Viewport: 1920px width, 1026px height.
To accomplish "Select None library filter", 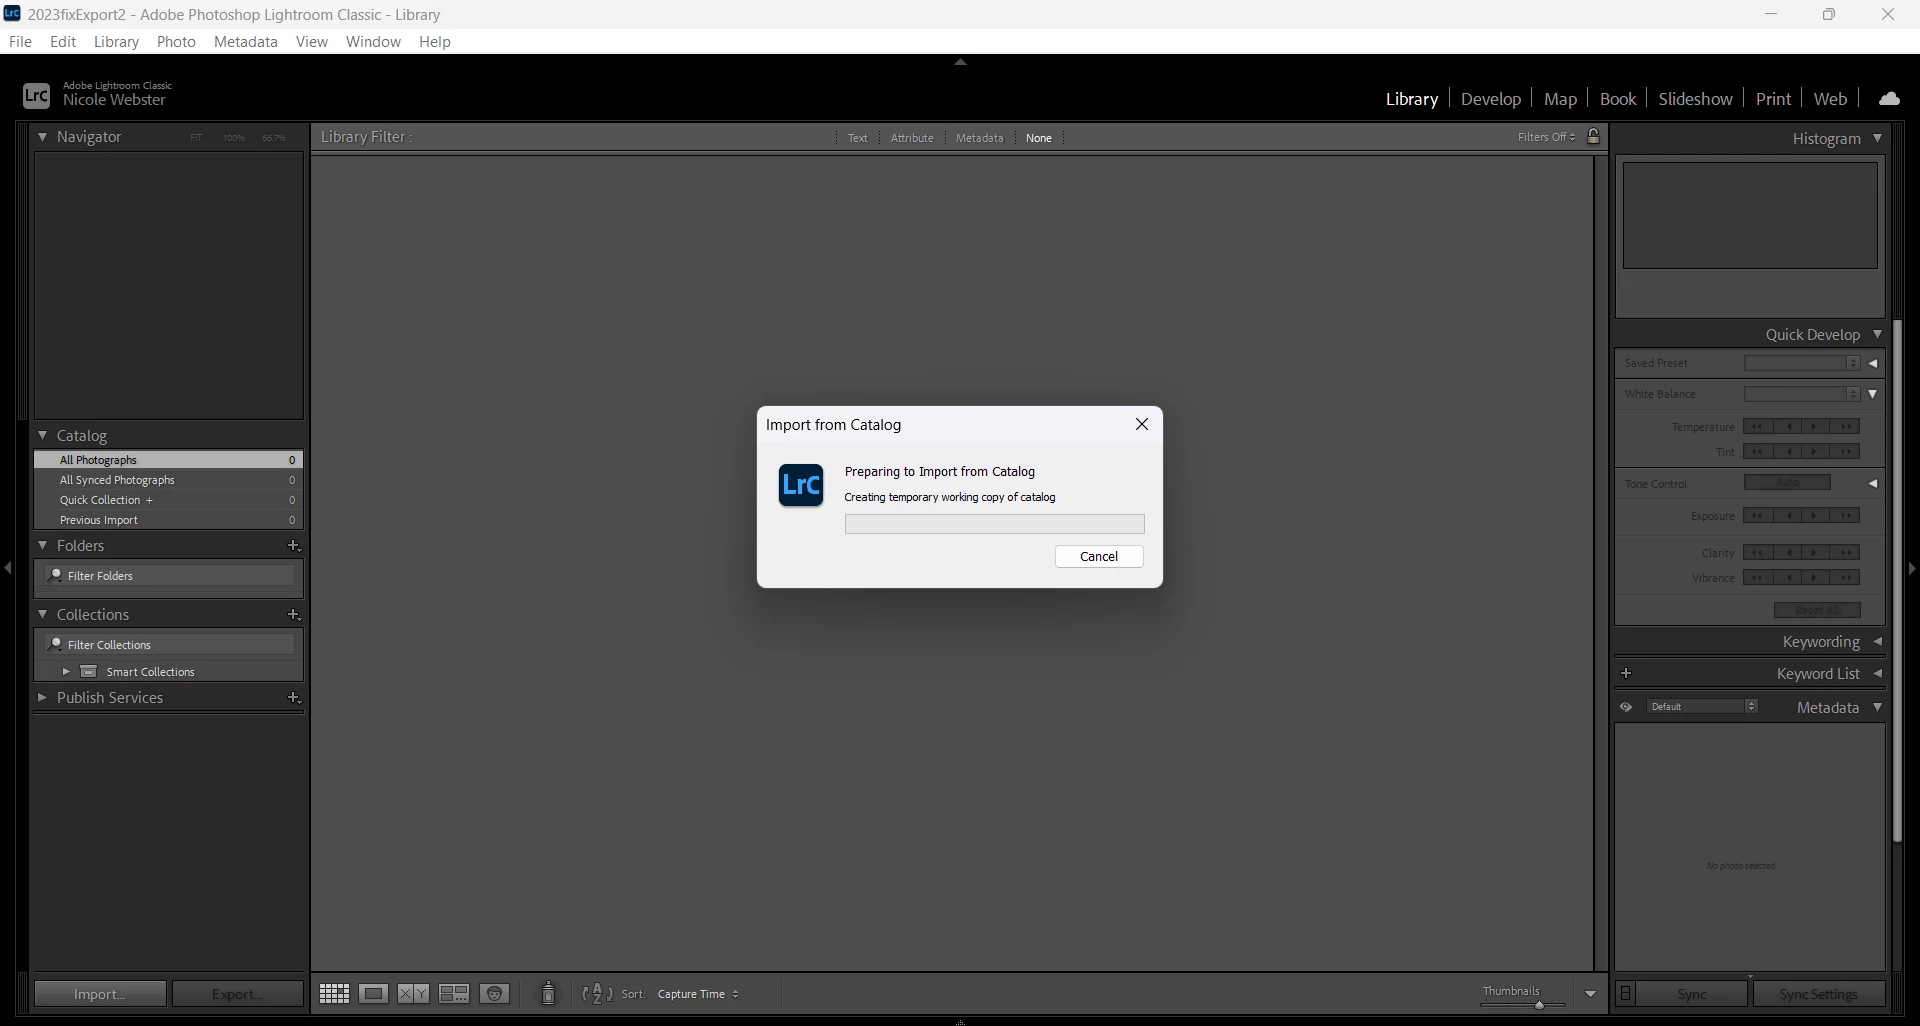I will tap(1039, 138).
